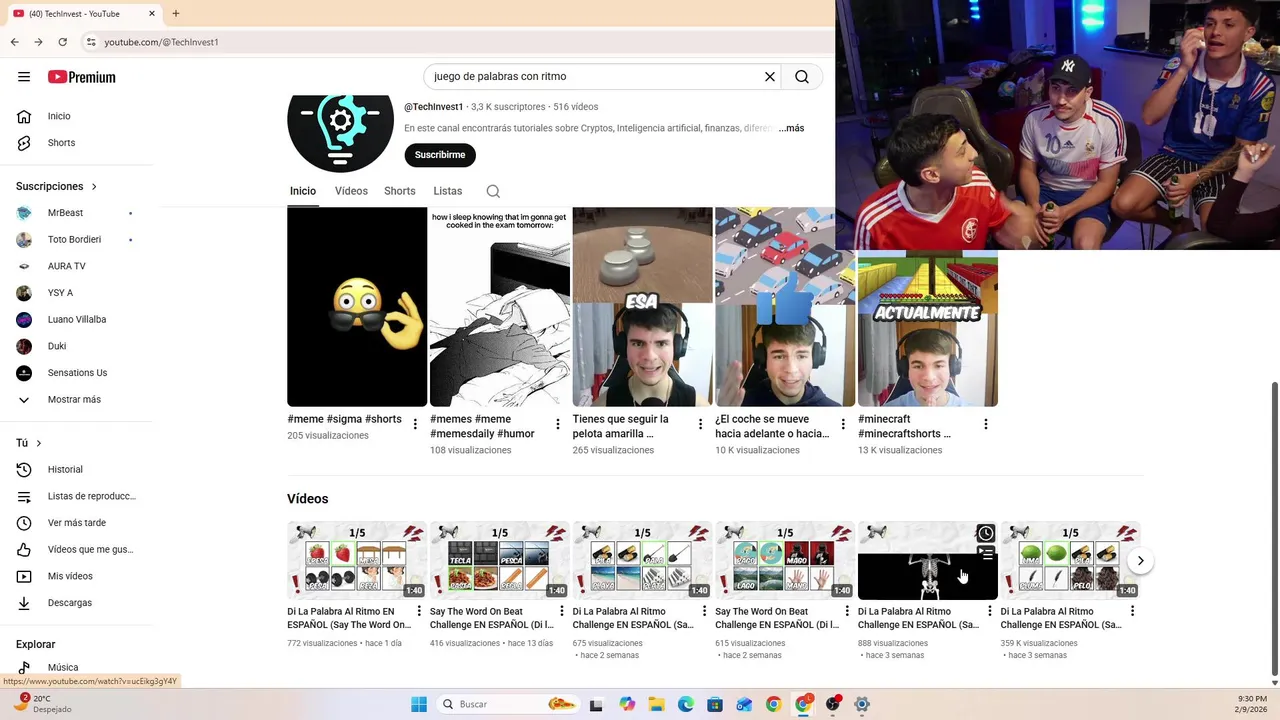1280x720 pixels.
Task: Expand the Suscripciones section
Action: tap(57, 186)
